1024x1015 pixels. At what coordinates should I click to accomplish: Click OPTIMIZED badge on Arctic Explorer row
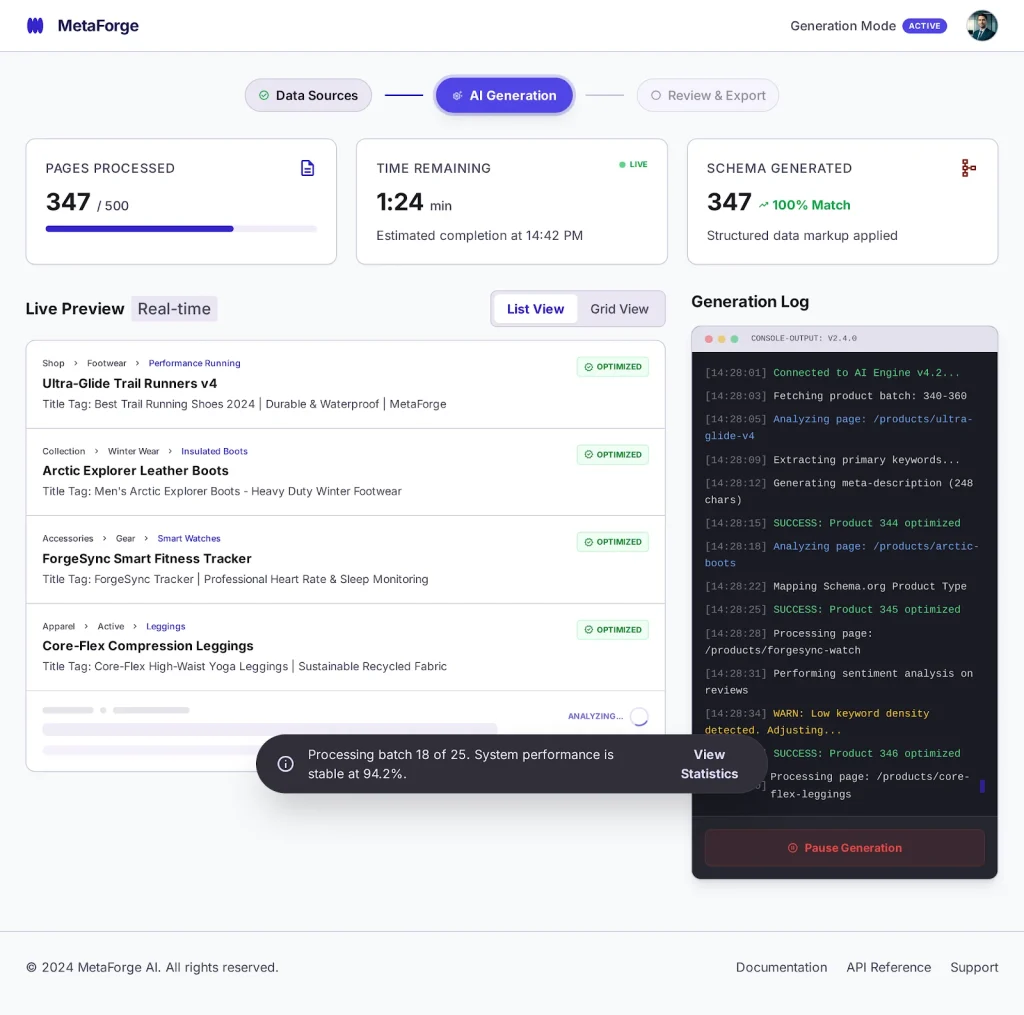(613, 455)
